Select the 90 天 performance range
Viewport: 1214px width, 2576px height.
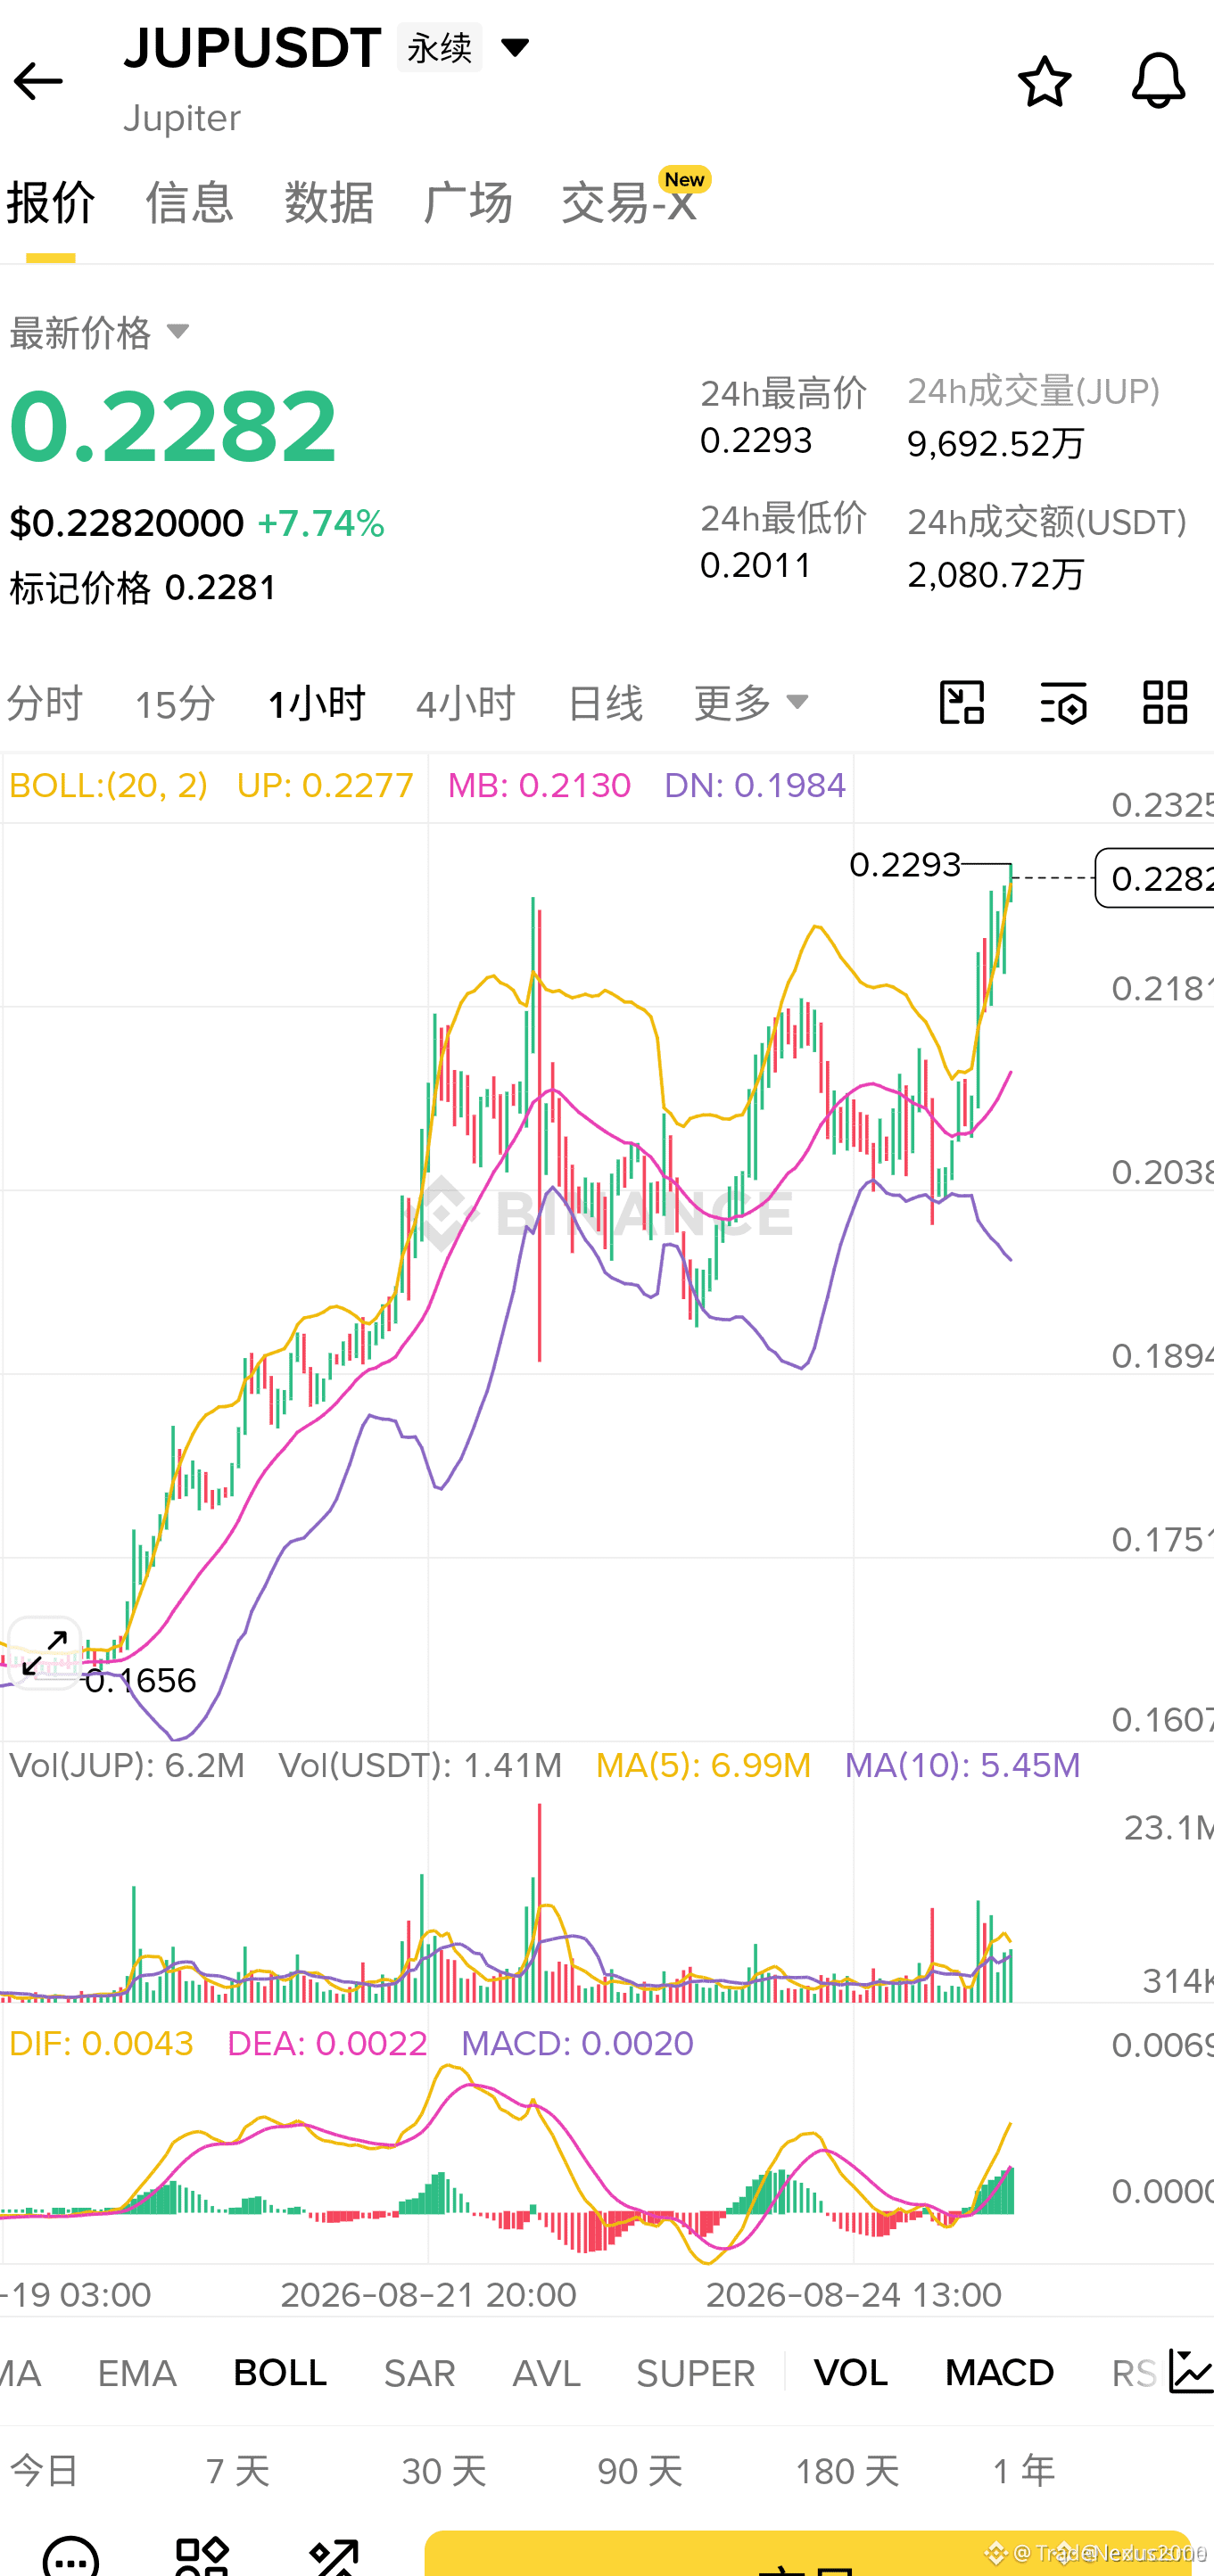click(x=640, y=2471)
